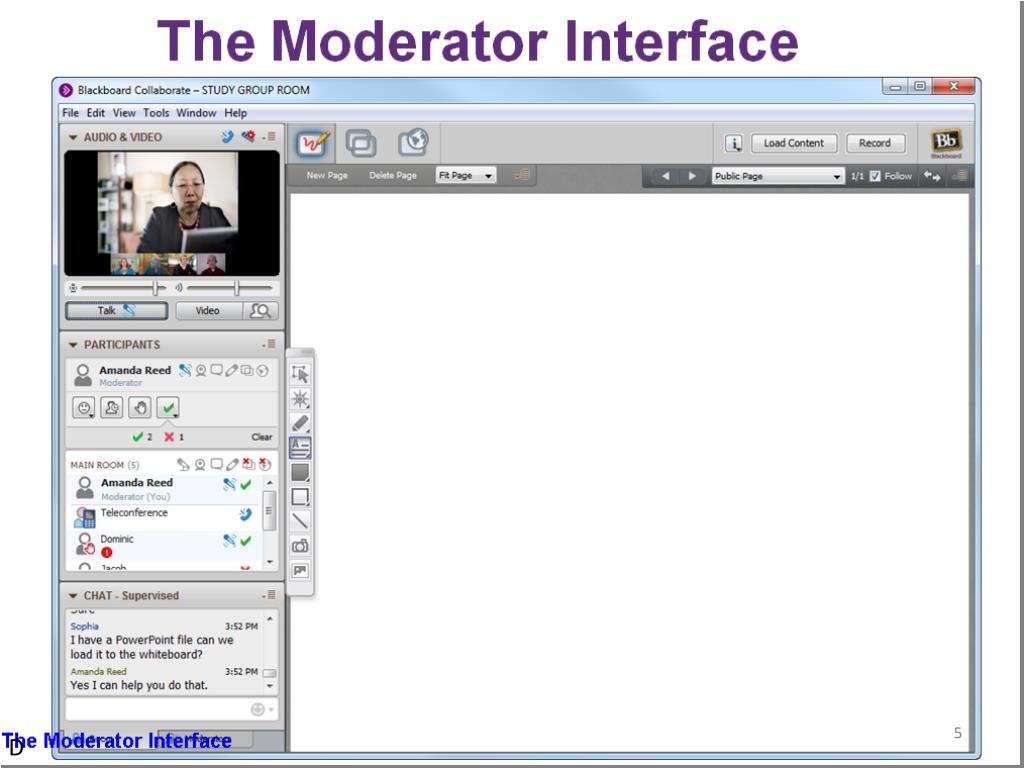Switch to Application Sharing mode
This screenshot has width=1024, height=768.
tap(361, 142)
